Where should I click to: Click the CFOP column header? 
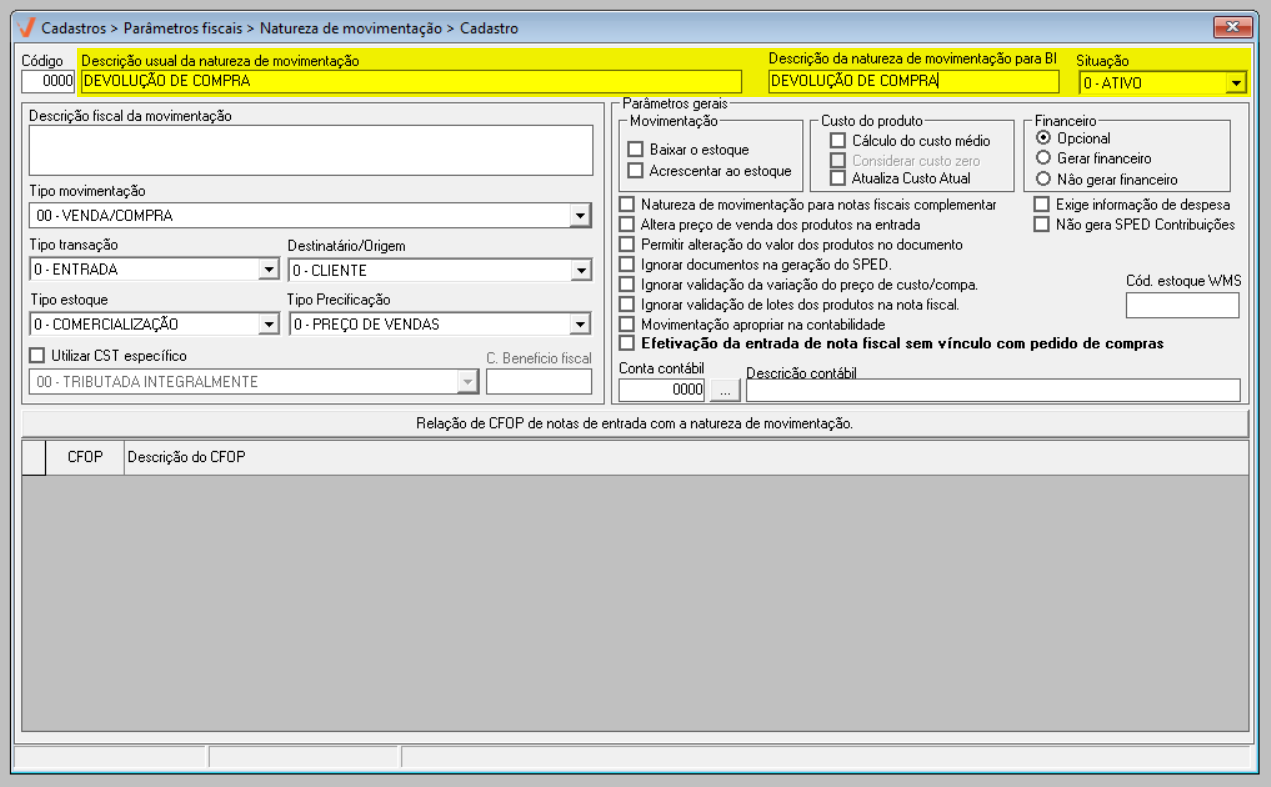click(84, 458)
